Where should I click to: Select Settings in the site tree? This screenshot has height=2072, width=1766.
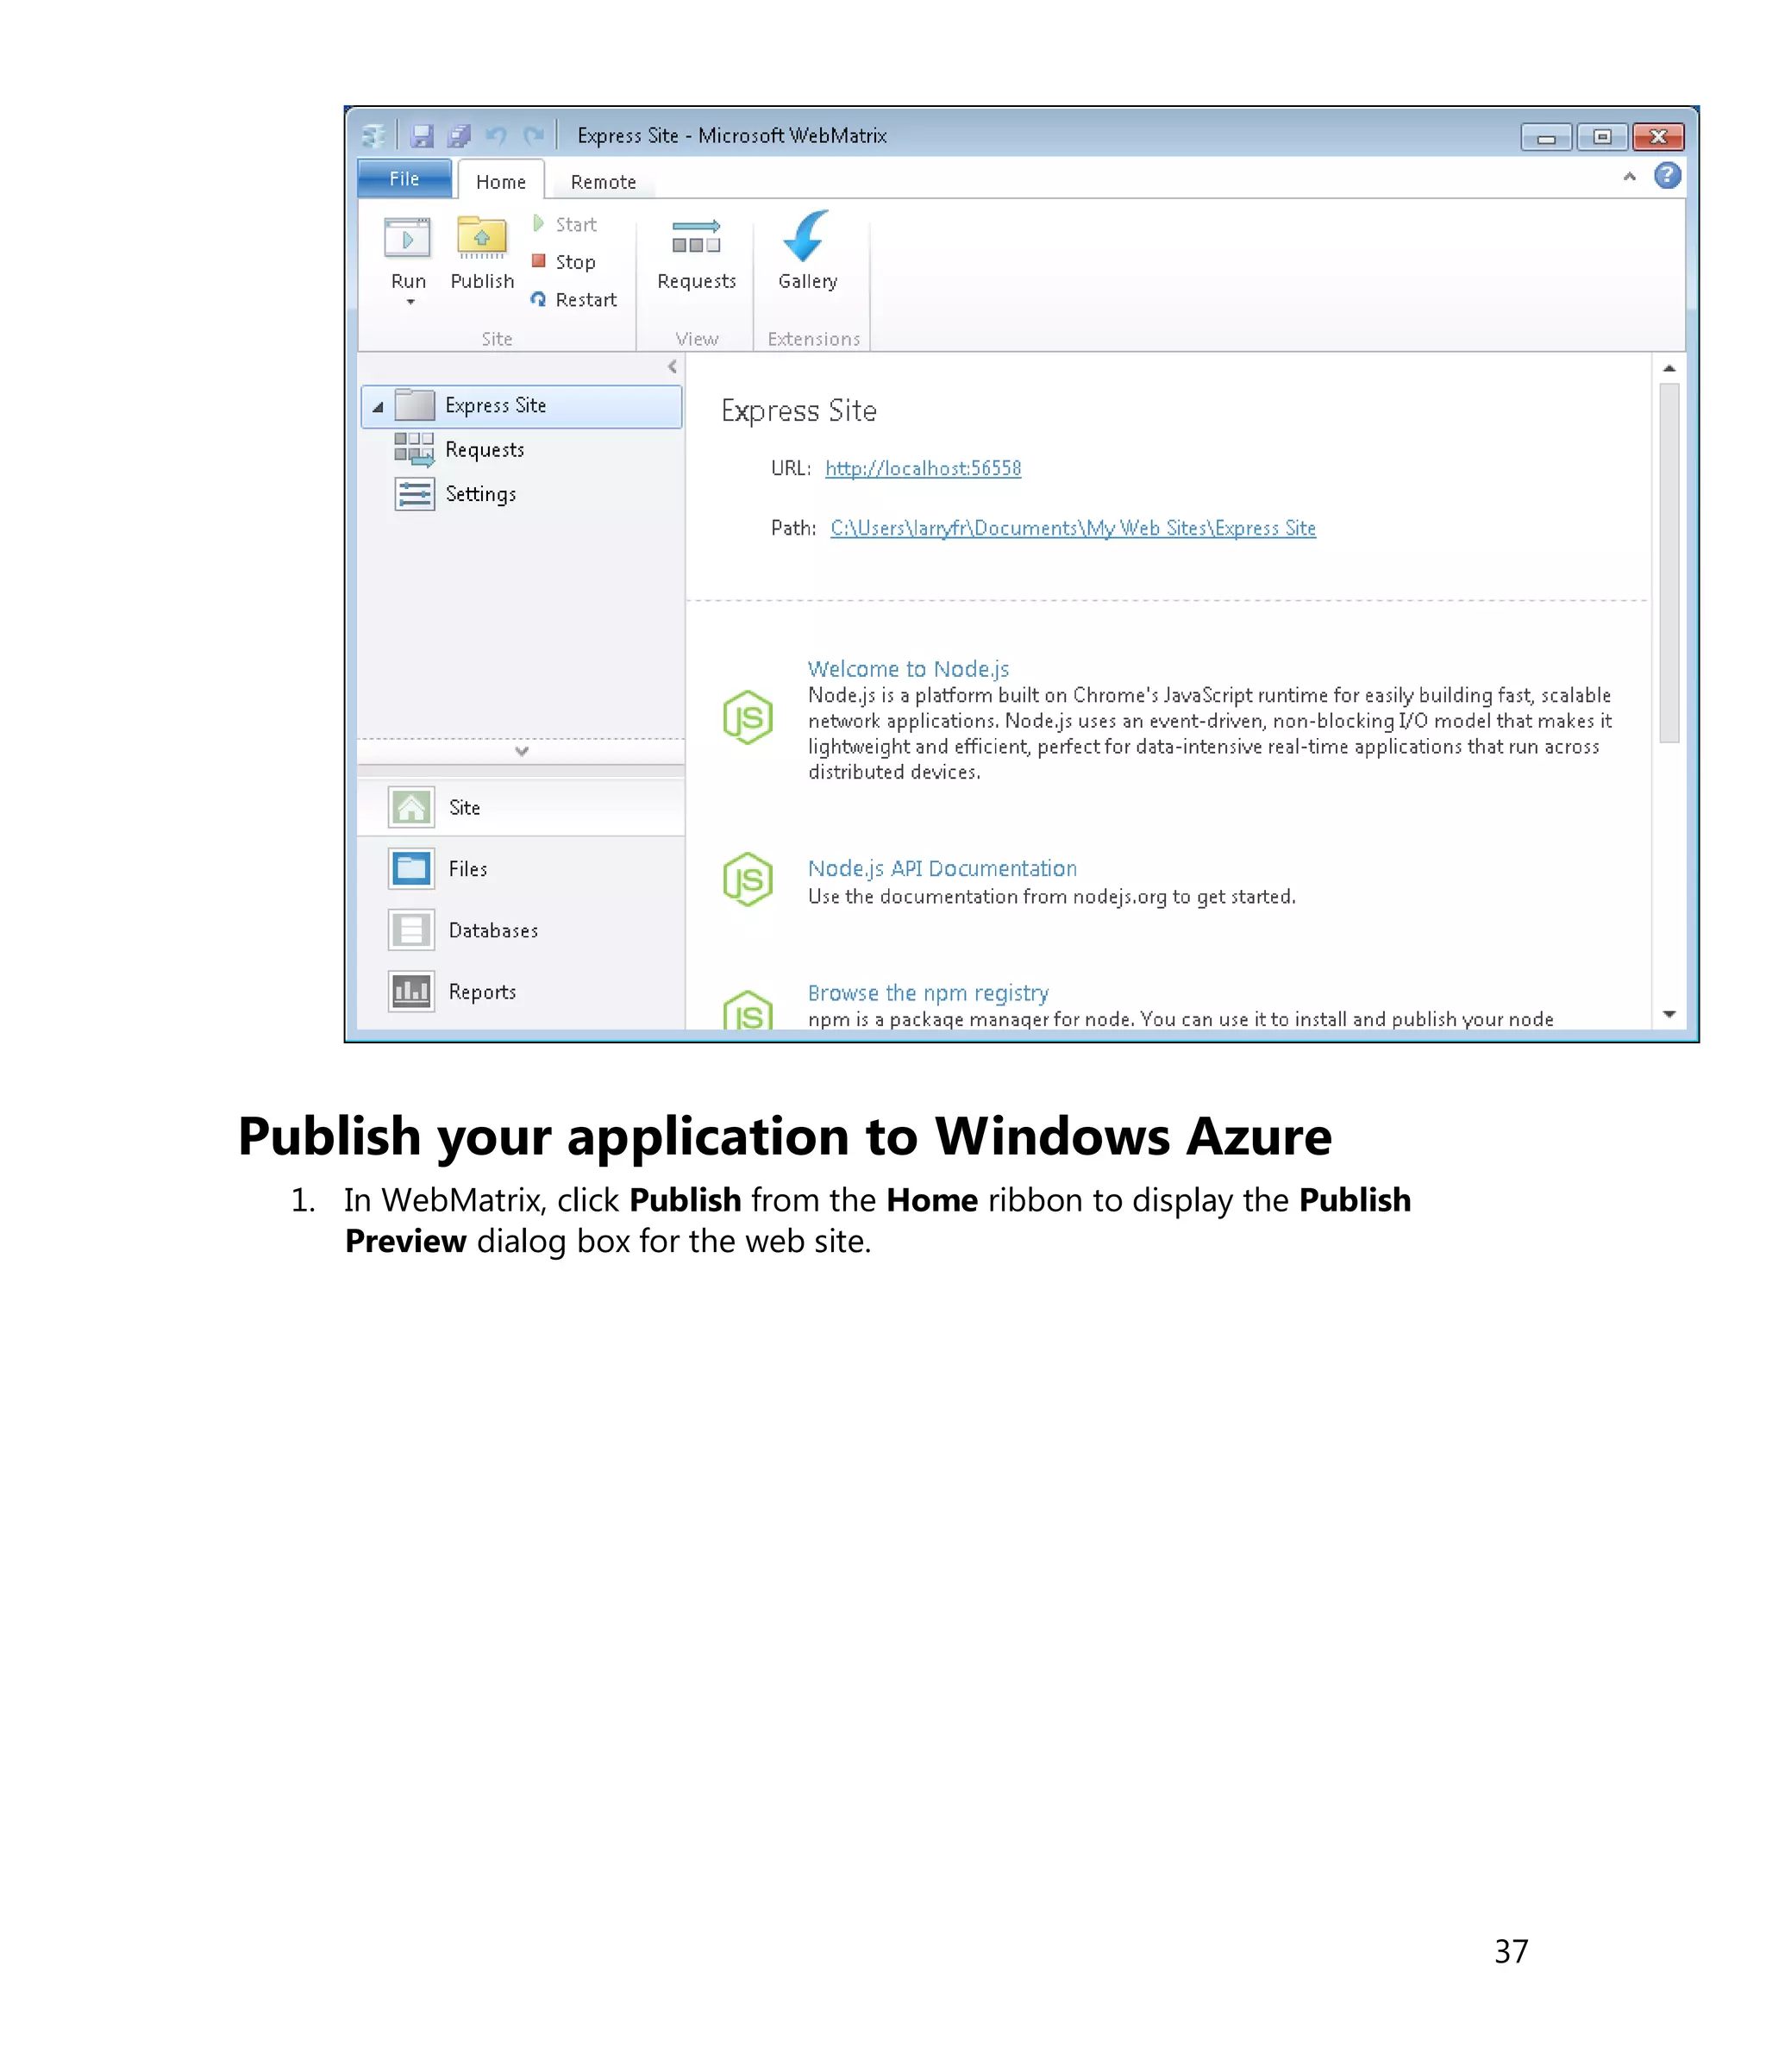[455, 494]
